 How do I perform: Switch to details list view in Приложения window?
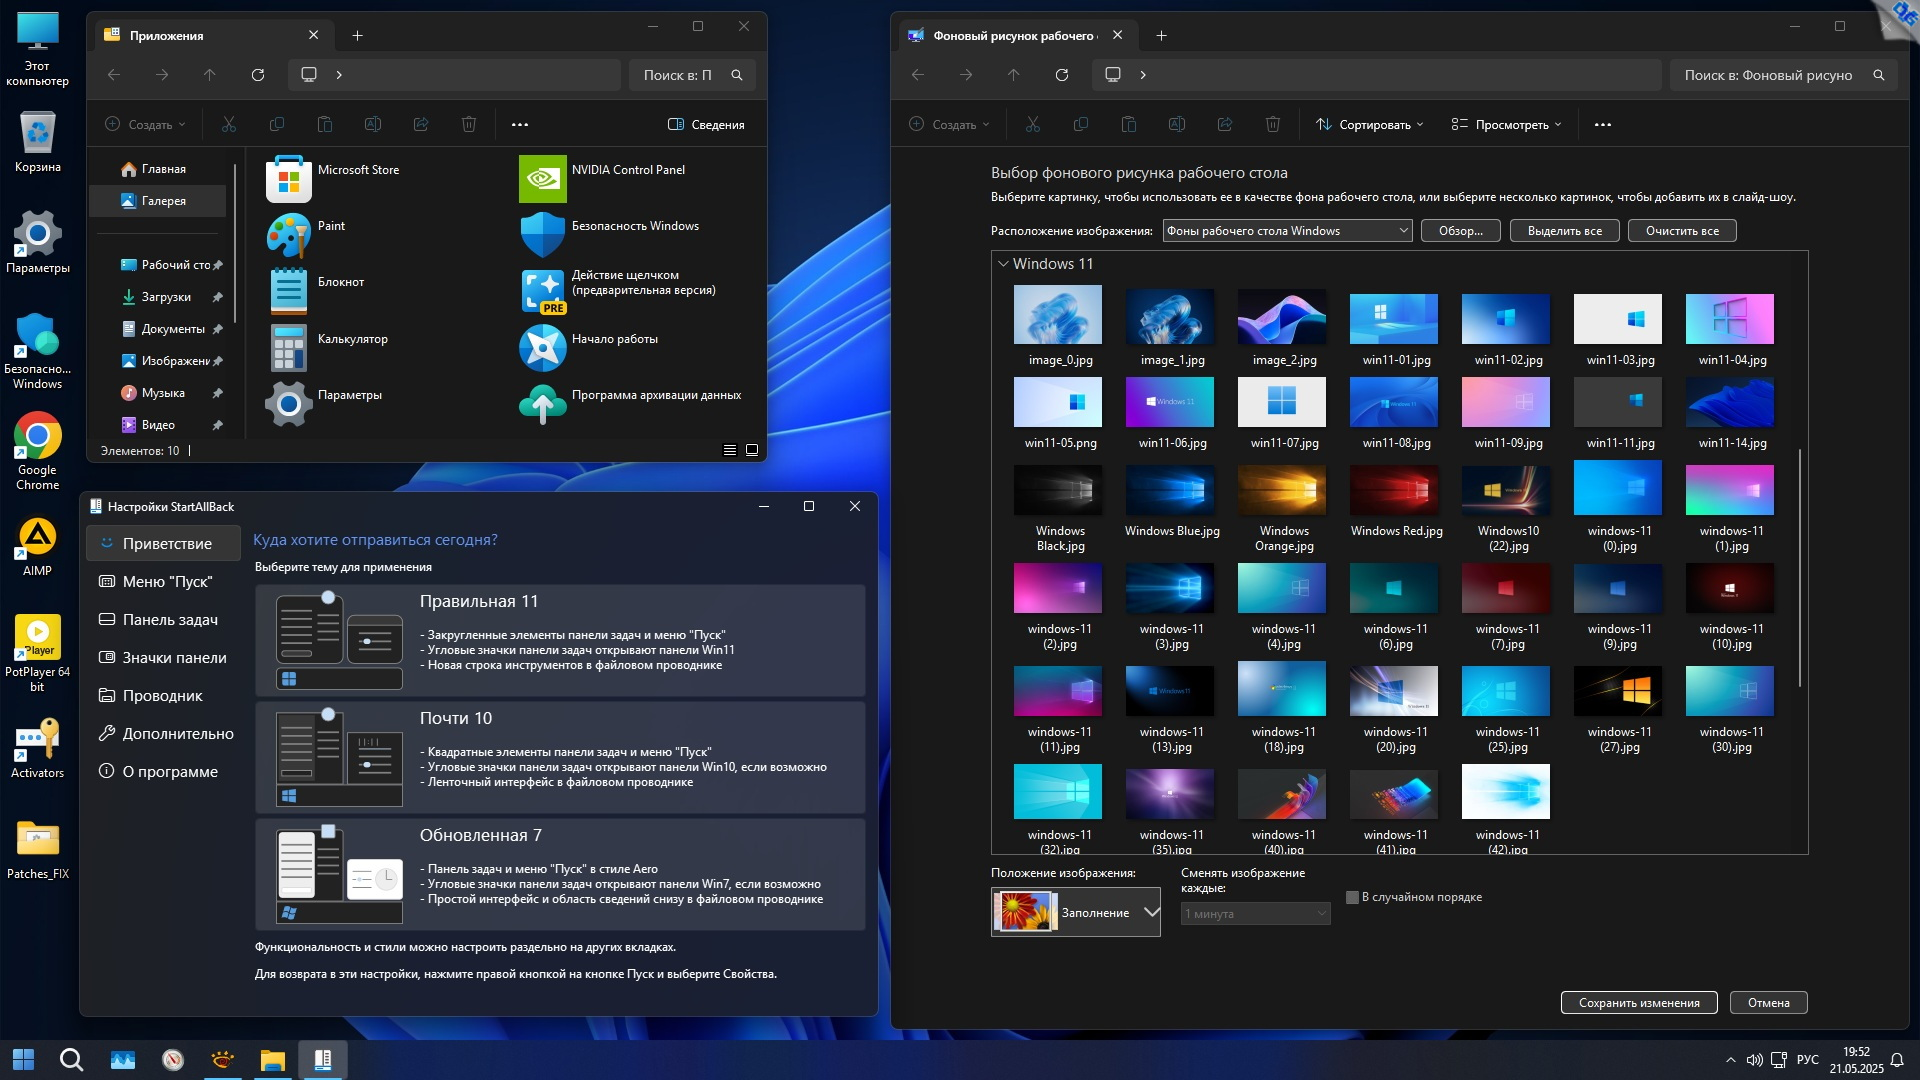click(x=730, y=450)
